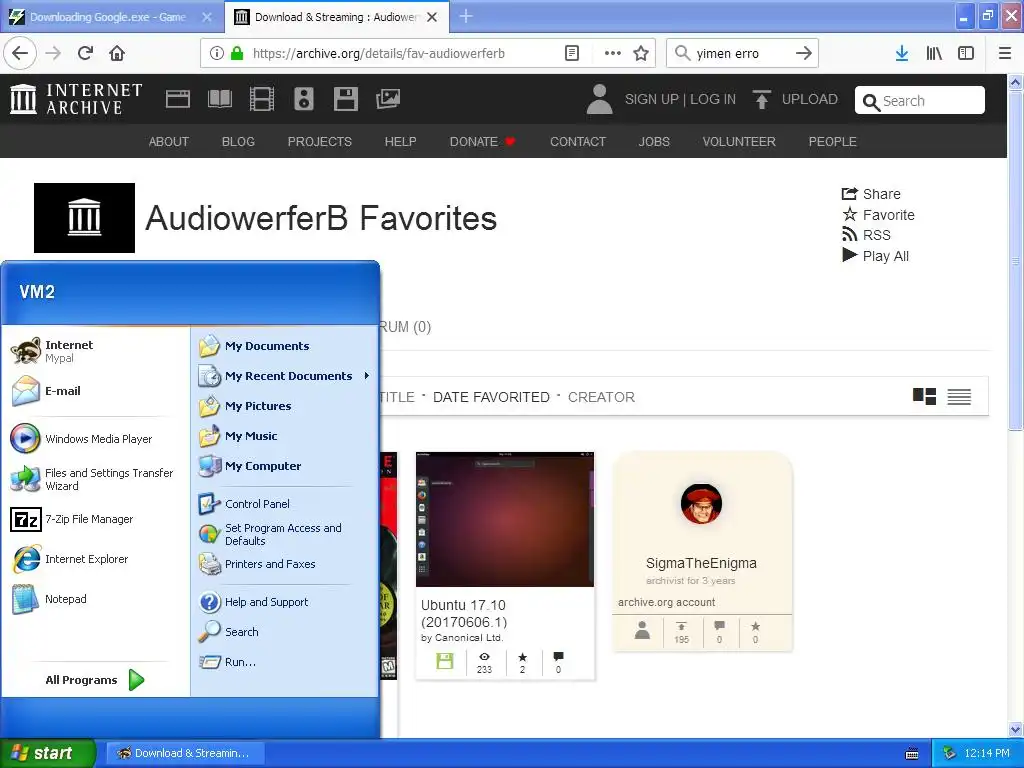Open the Downloads arrow icon
This screenshot has height=768, width=1024.
902,54
